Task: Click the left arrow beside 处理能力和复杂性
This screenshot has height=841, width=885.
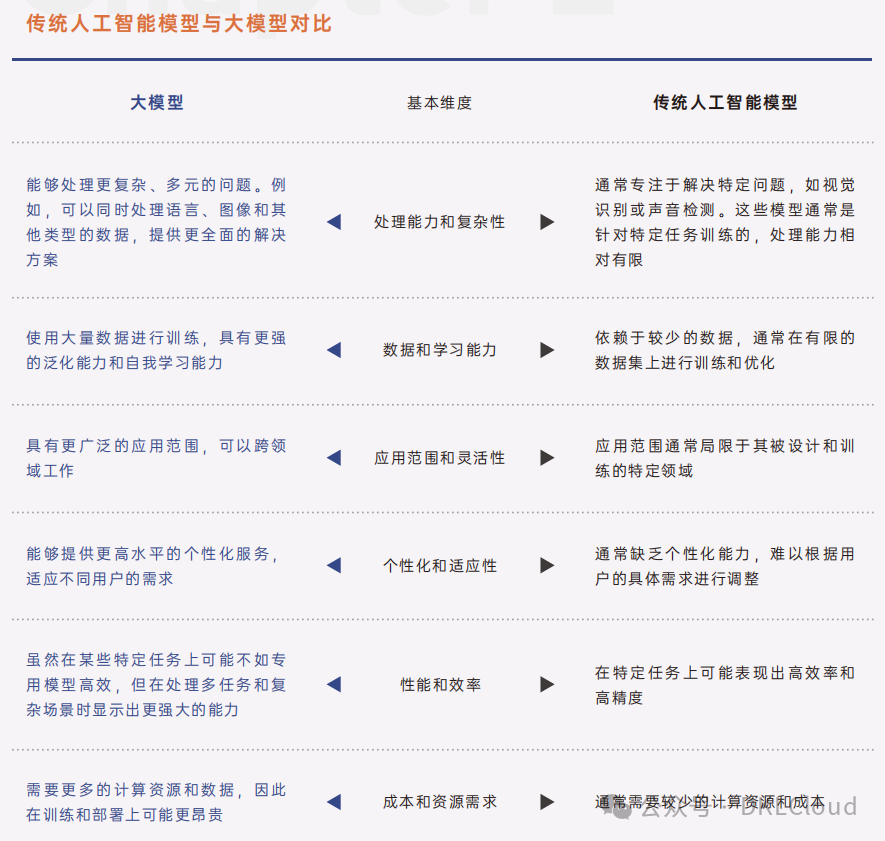Action: (334, 222)
